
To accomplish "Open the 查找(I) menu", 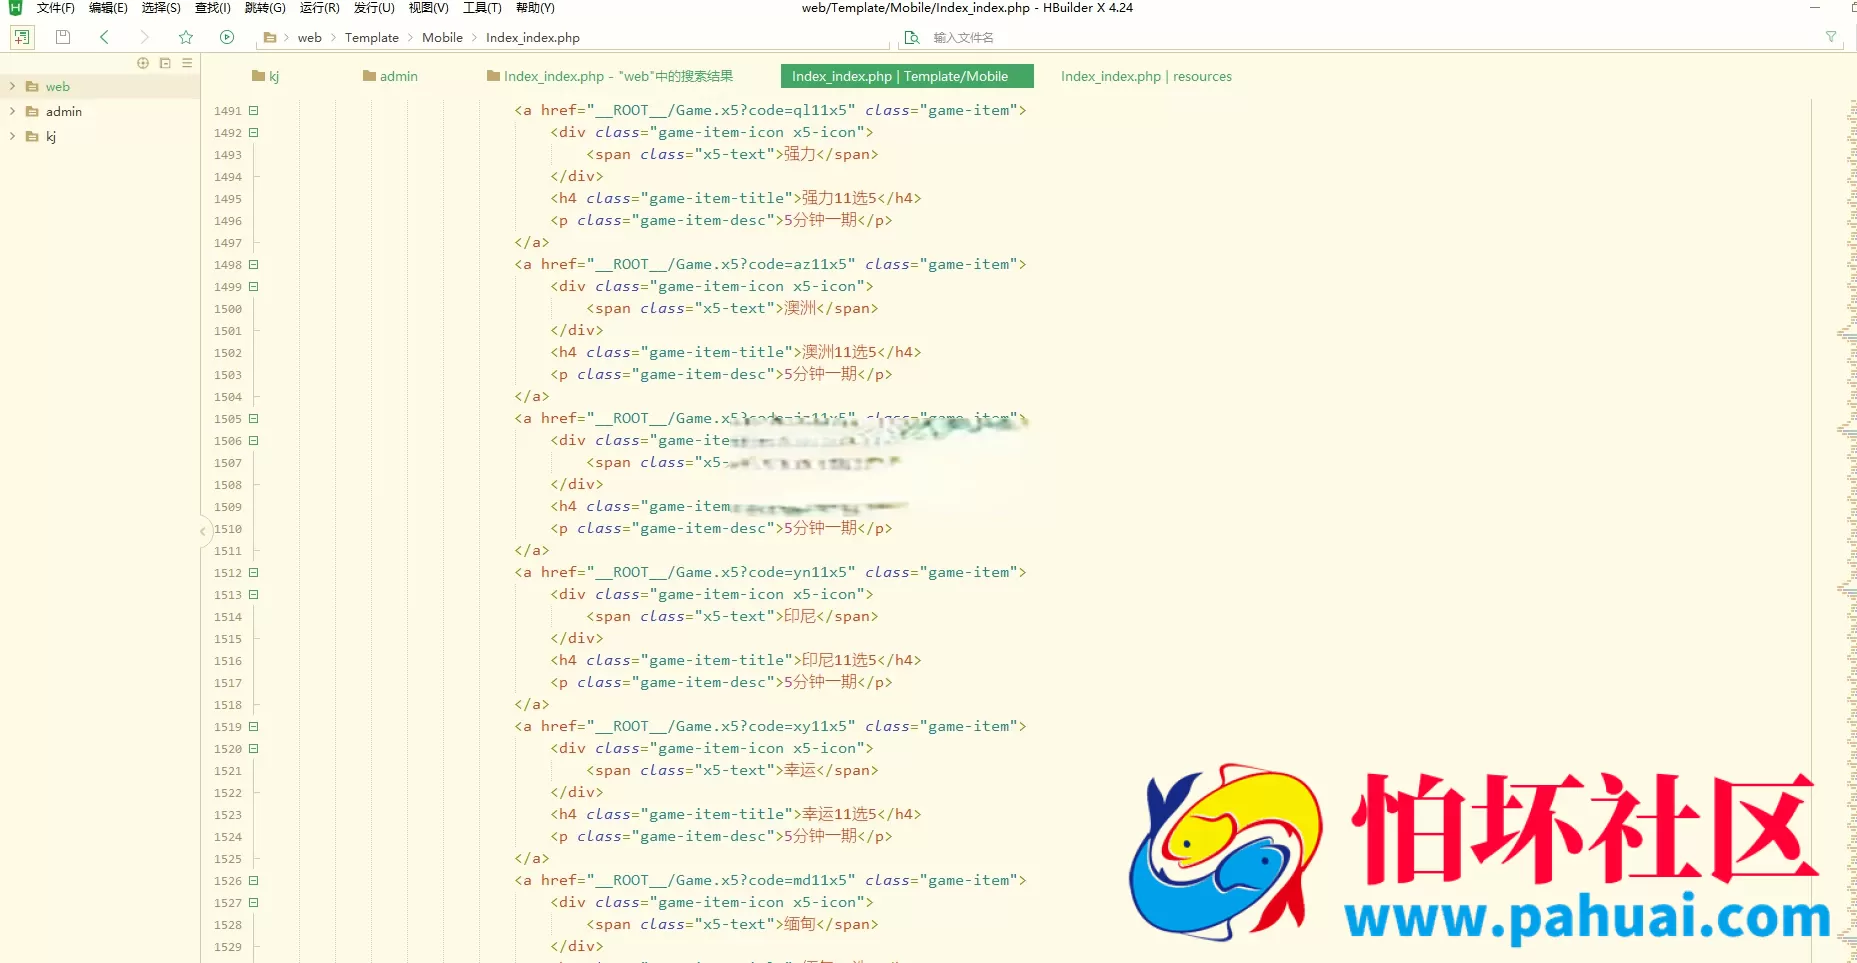I will point(213,8).
